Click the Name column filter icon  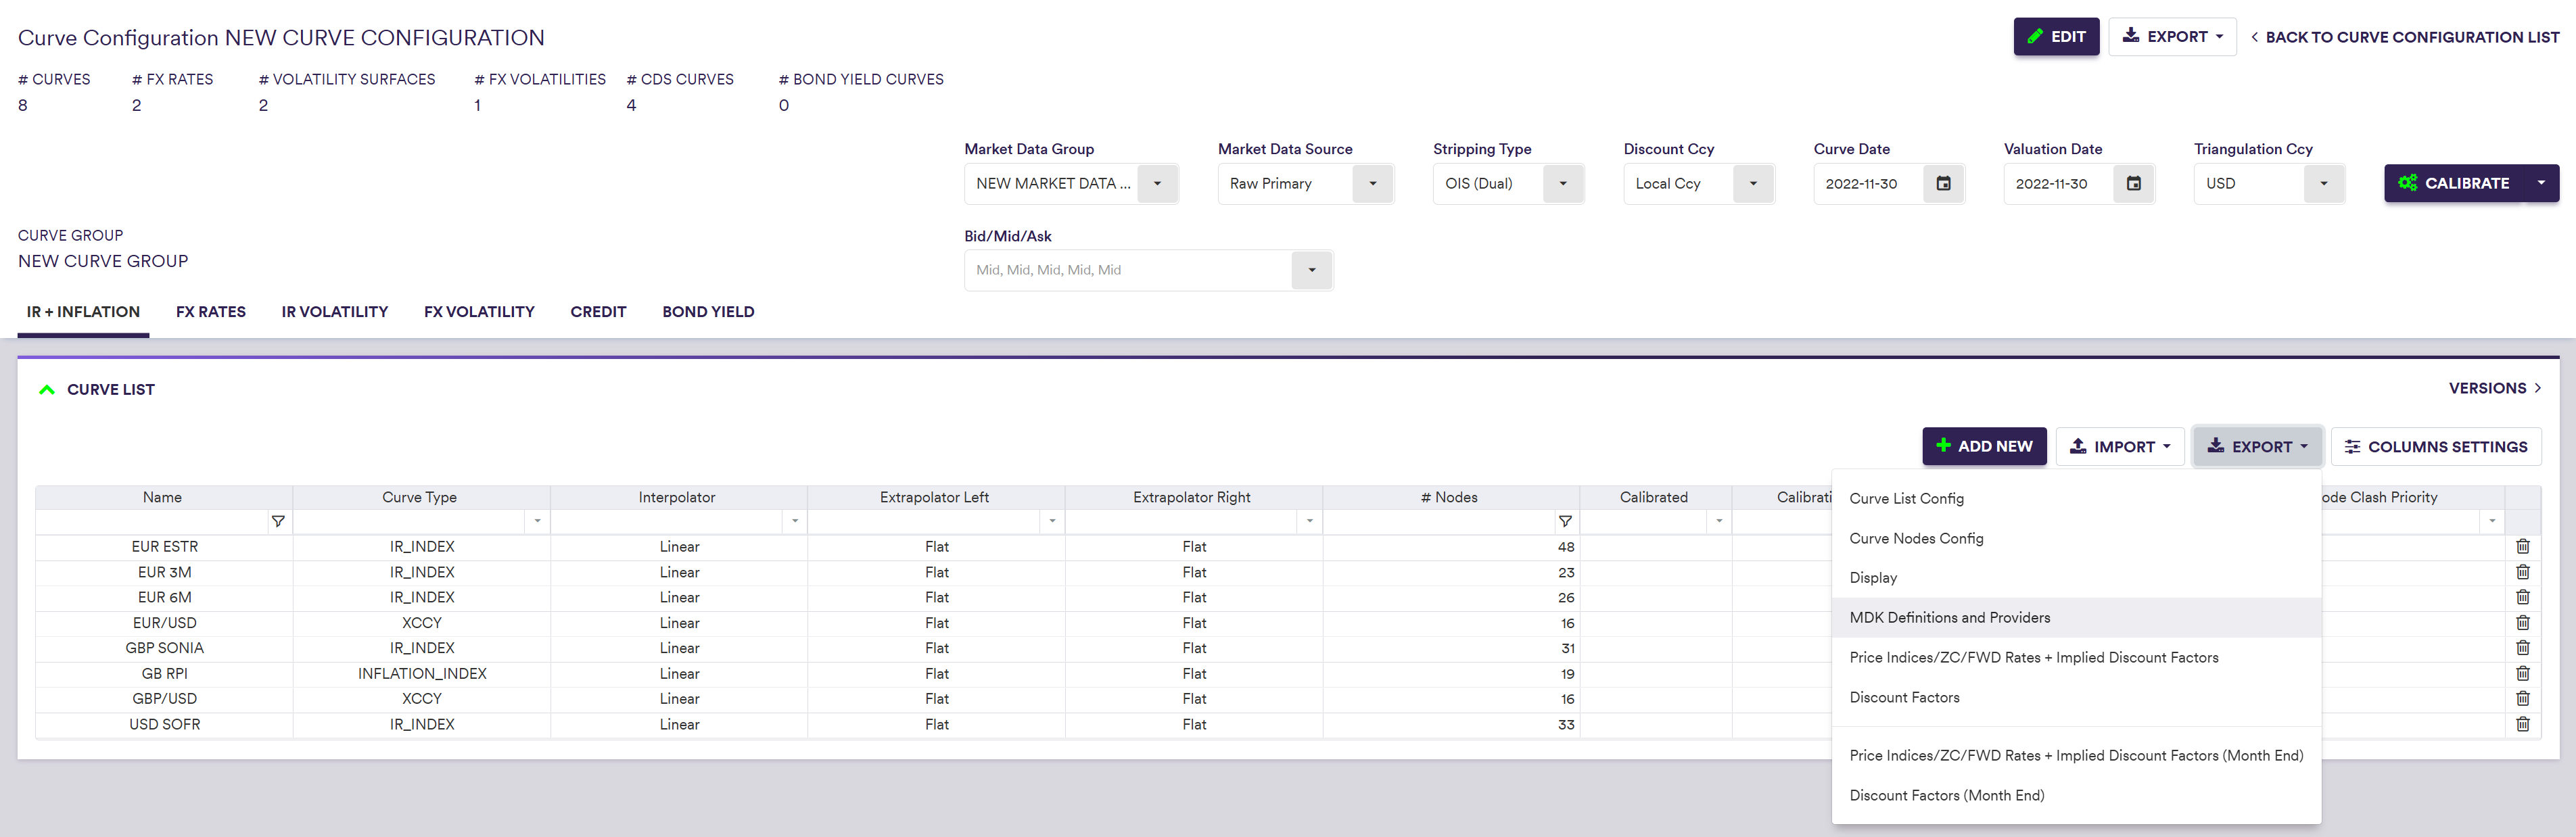(278, 521)
